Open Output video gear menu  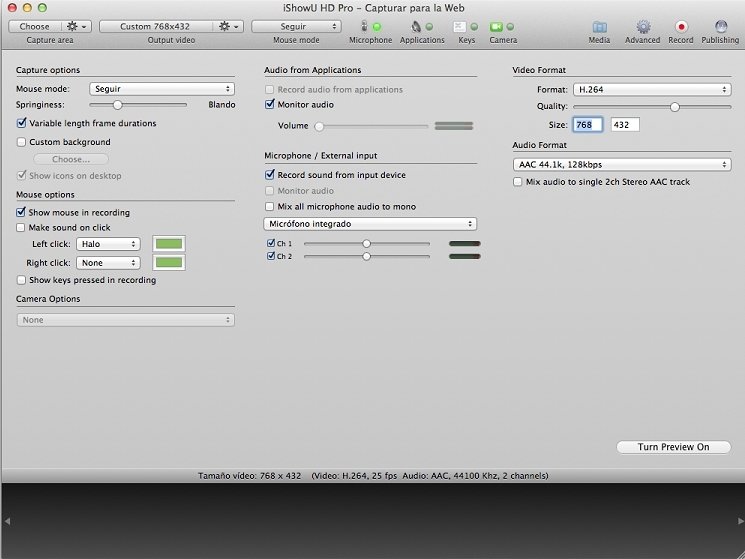tap(229, 26)
